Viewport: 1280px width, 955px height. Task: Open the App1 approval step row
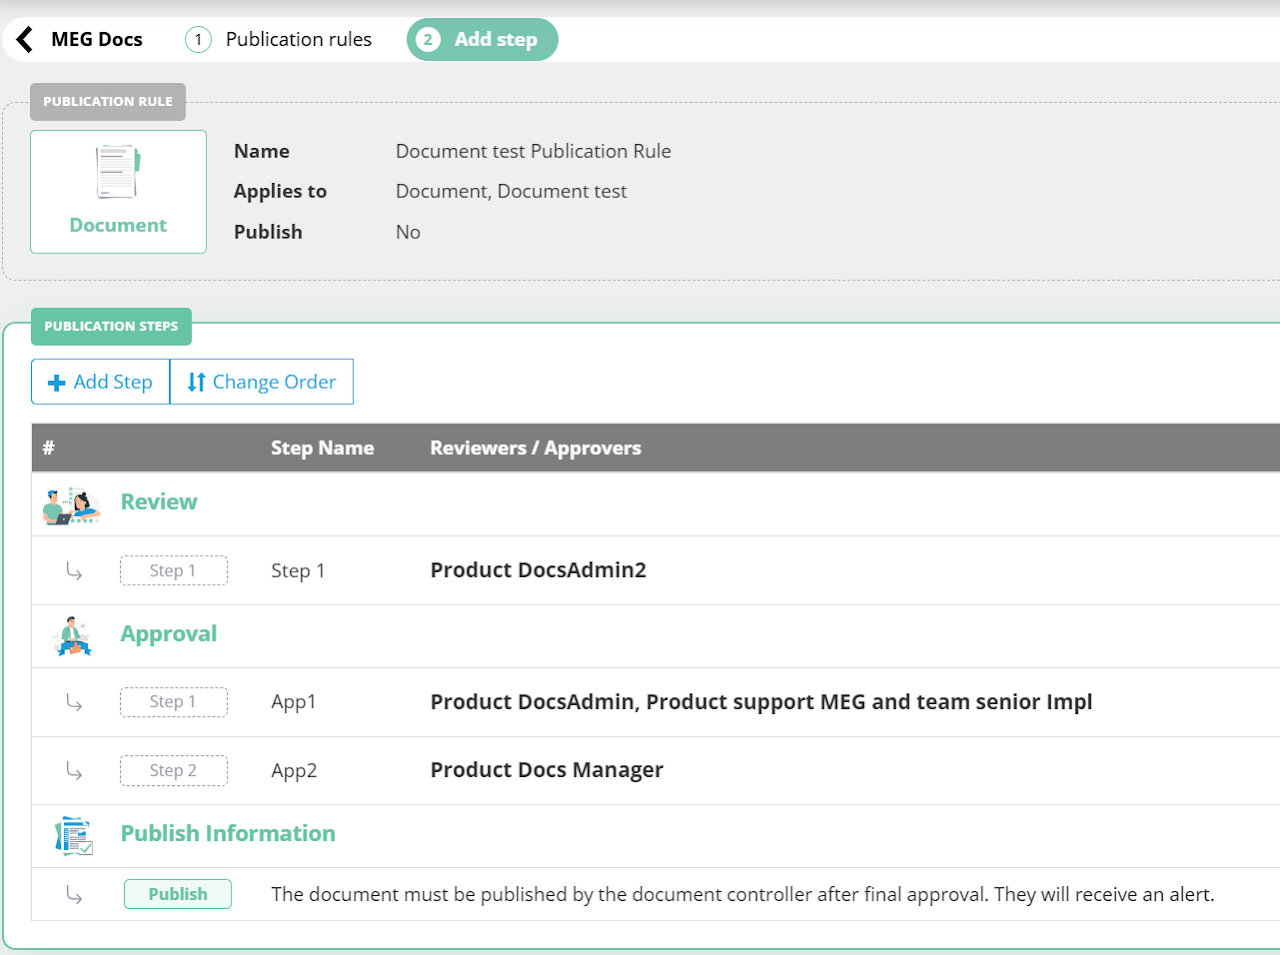pos(656,702)
